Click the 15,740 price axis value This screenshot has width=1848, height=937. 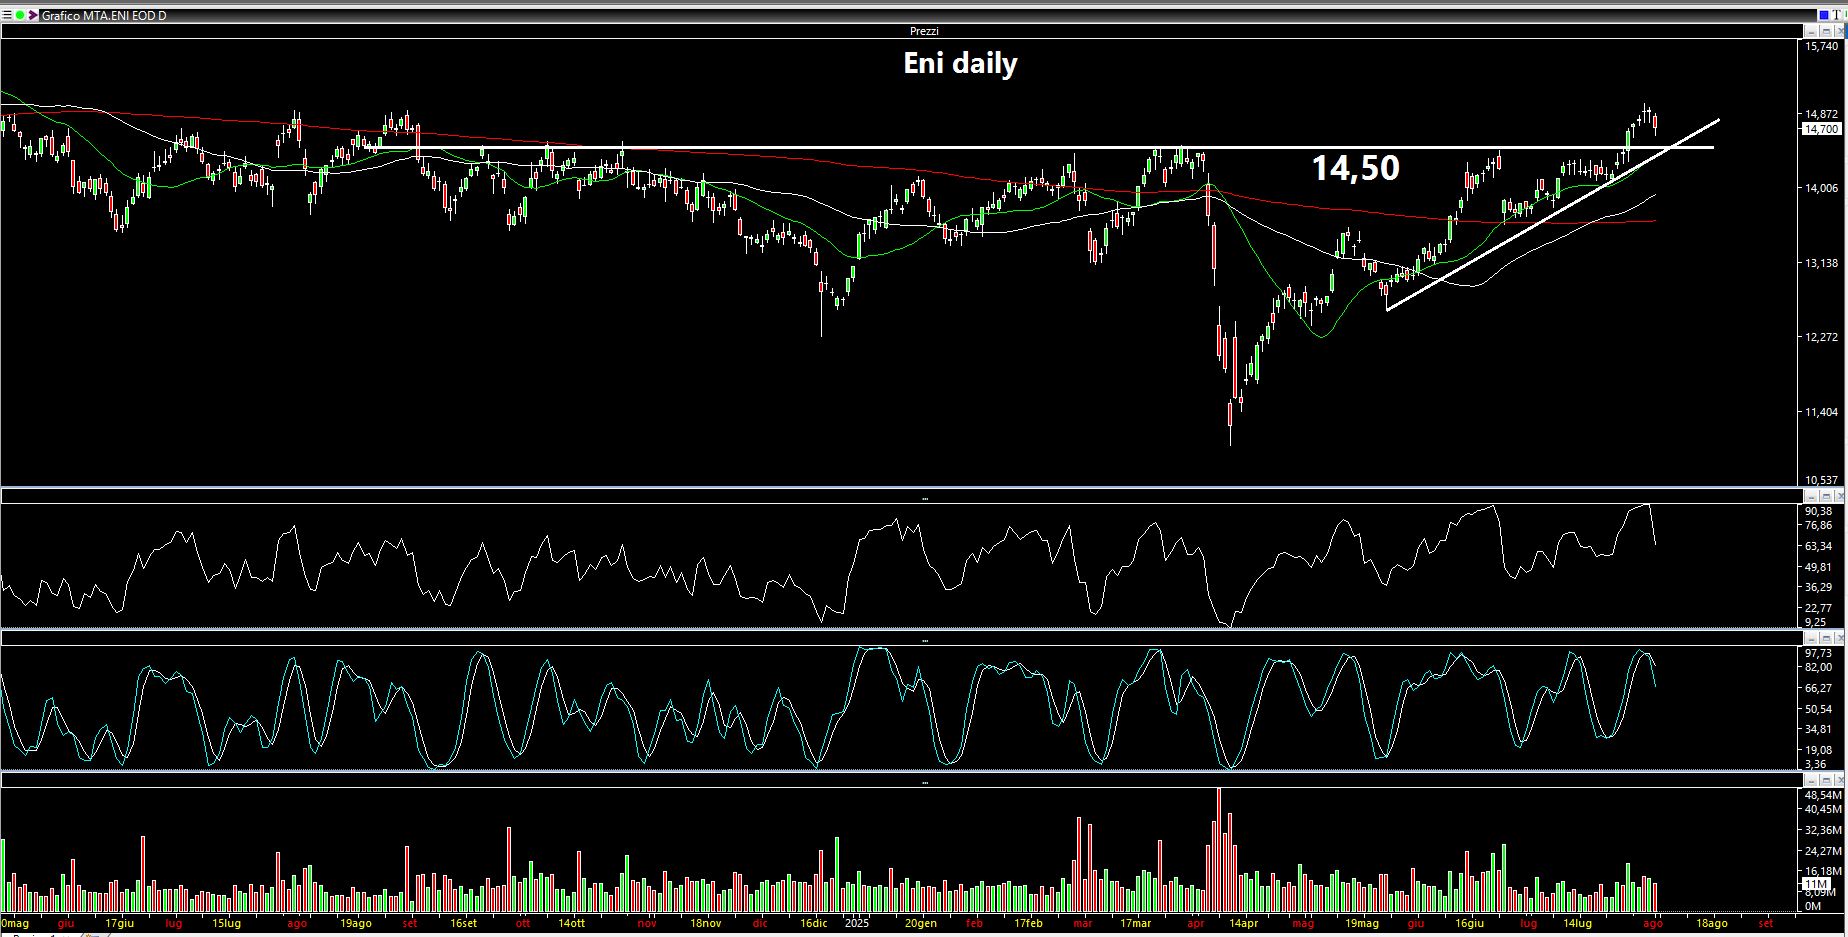pos(1821,46)
